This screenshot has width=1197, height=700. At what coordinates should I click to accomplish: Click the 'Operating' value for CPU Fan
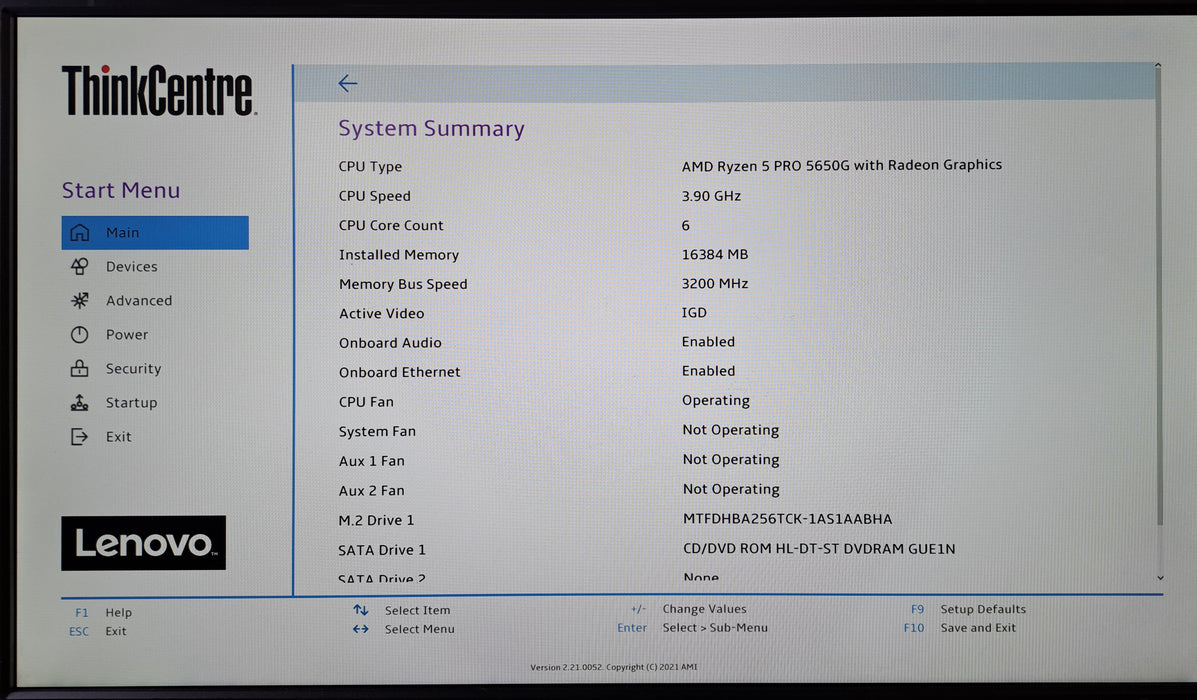[x=716, y=400]
